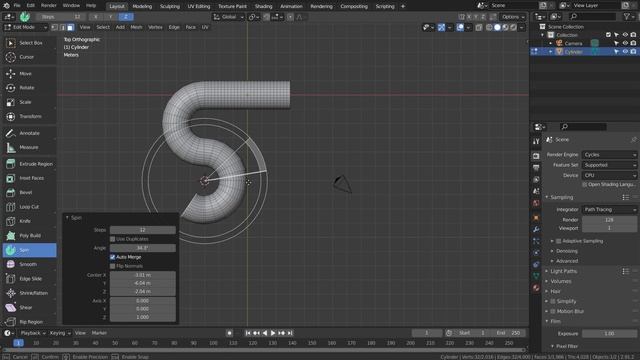Select the Edge Slide tool

[29, 279]
